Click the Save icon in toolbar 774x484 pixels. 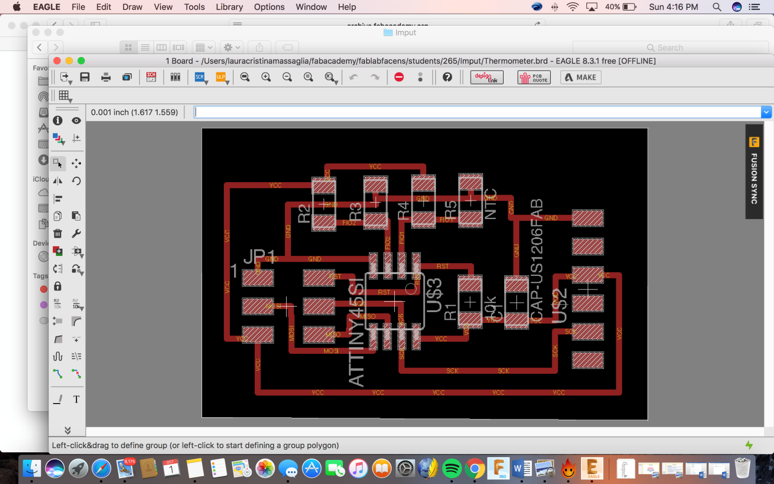(x=85, y=77)
